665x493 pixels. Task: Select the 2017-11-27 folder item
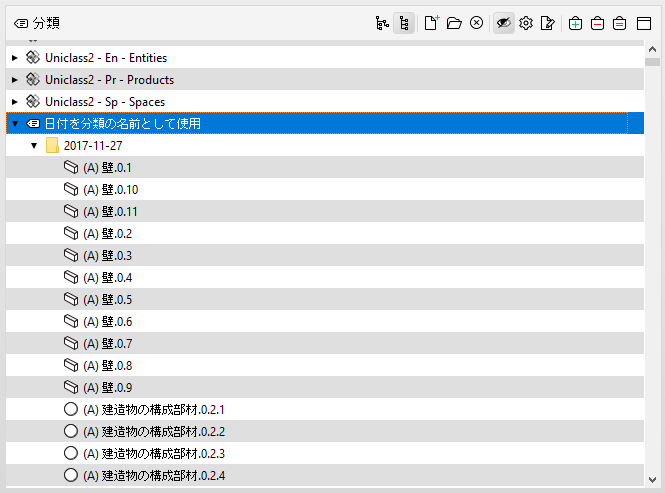point(325,146)
